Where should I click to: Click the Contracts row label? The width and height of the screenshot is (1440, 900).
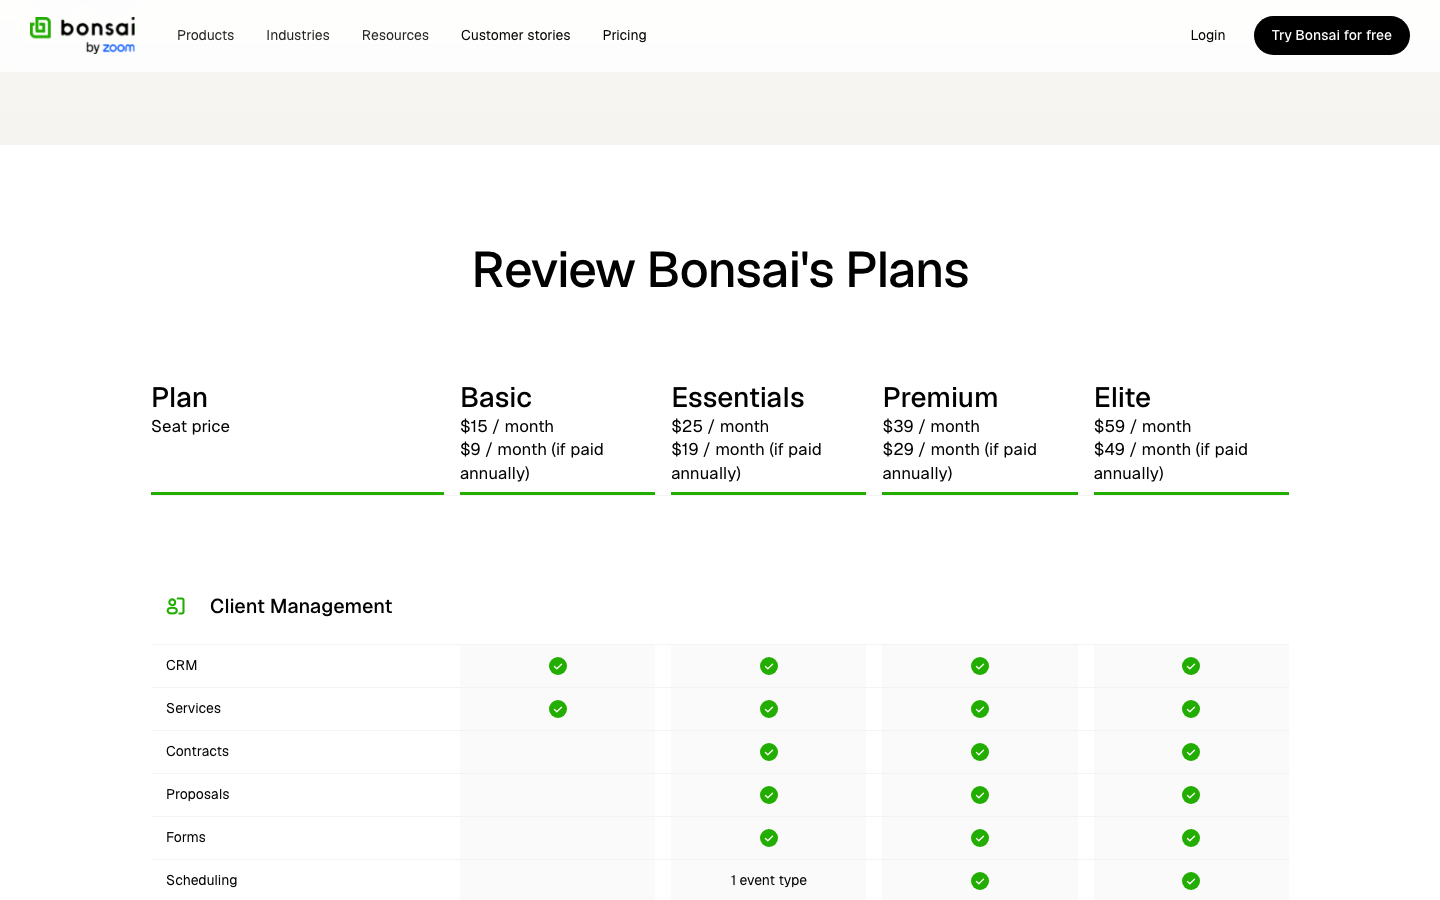[197, 751]
